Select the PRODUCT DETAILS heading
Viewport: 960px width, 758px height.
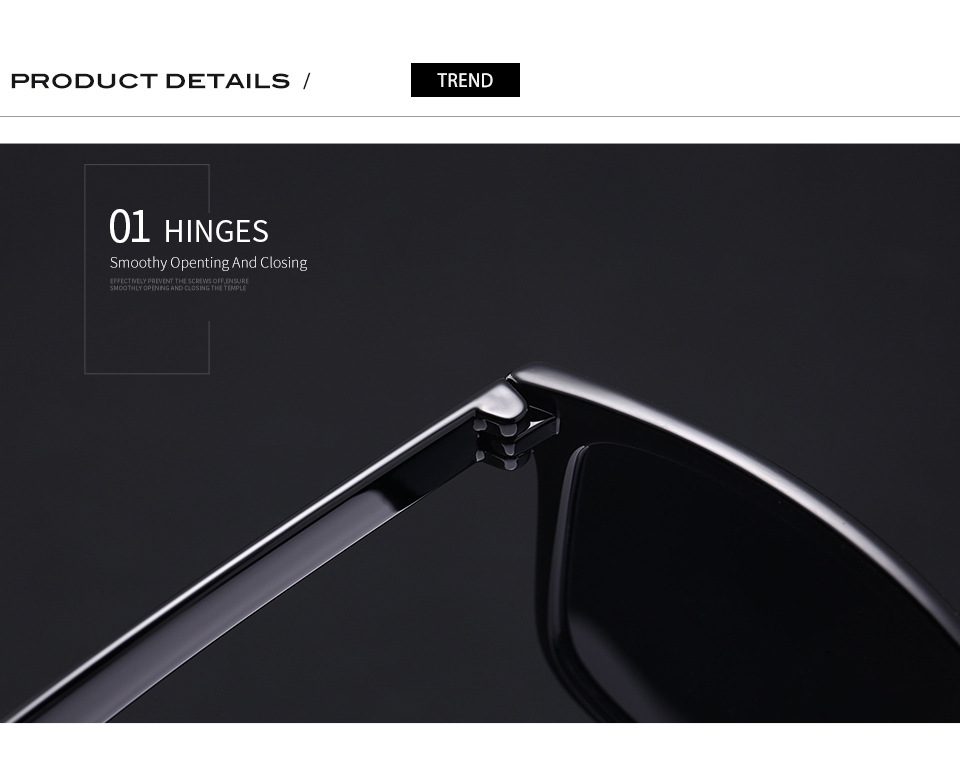[150, 81]
